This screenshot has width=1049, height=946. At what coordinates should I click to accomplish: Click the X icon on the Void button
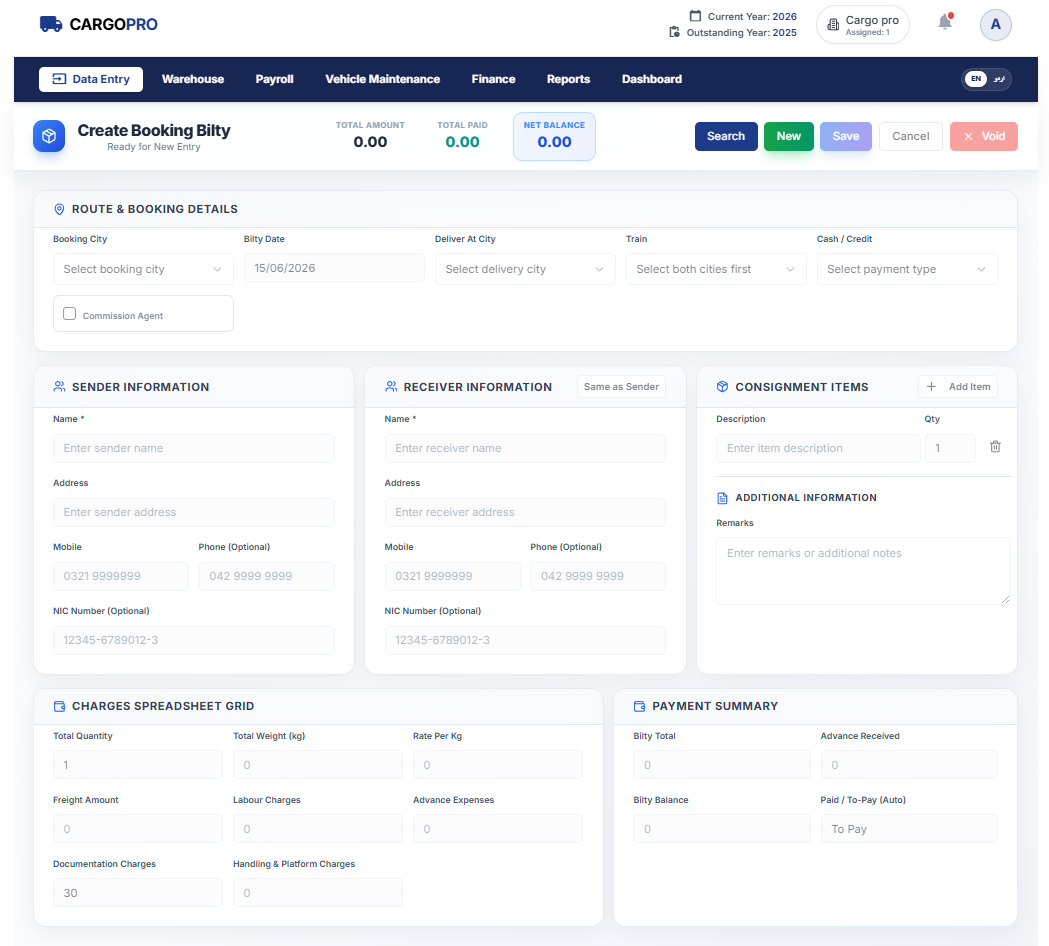[x=968, y=136]
